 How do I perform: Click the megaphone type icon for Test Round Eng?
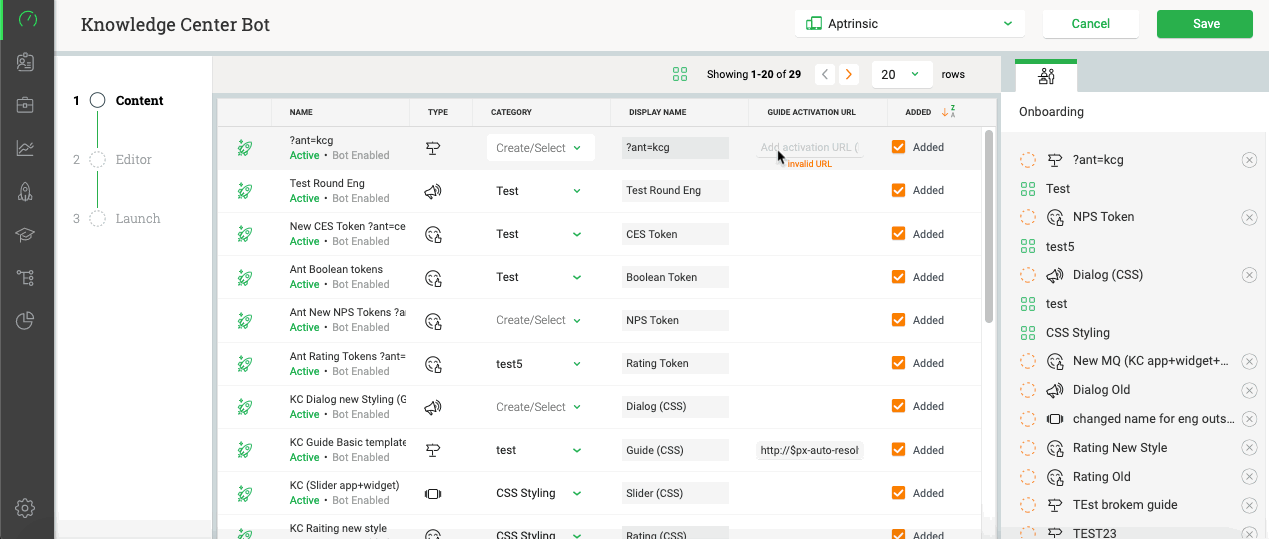pyautogui.click(x=433, y=191)
